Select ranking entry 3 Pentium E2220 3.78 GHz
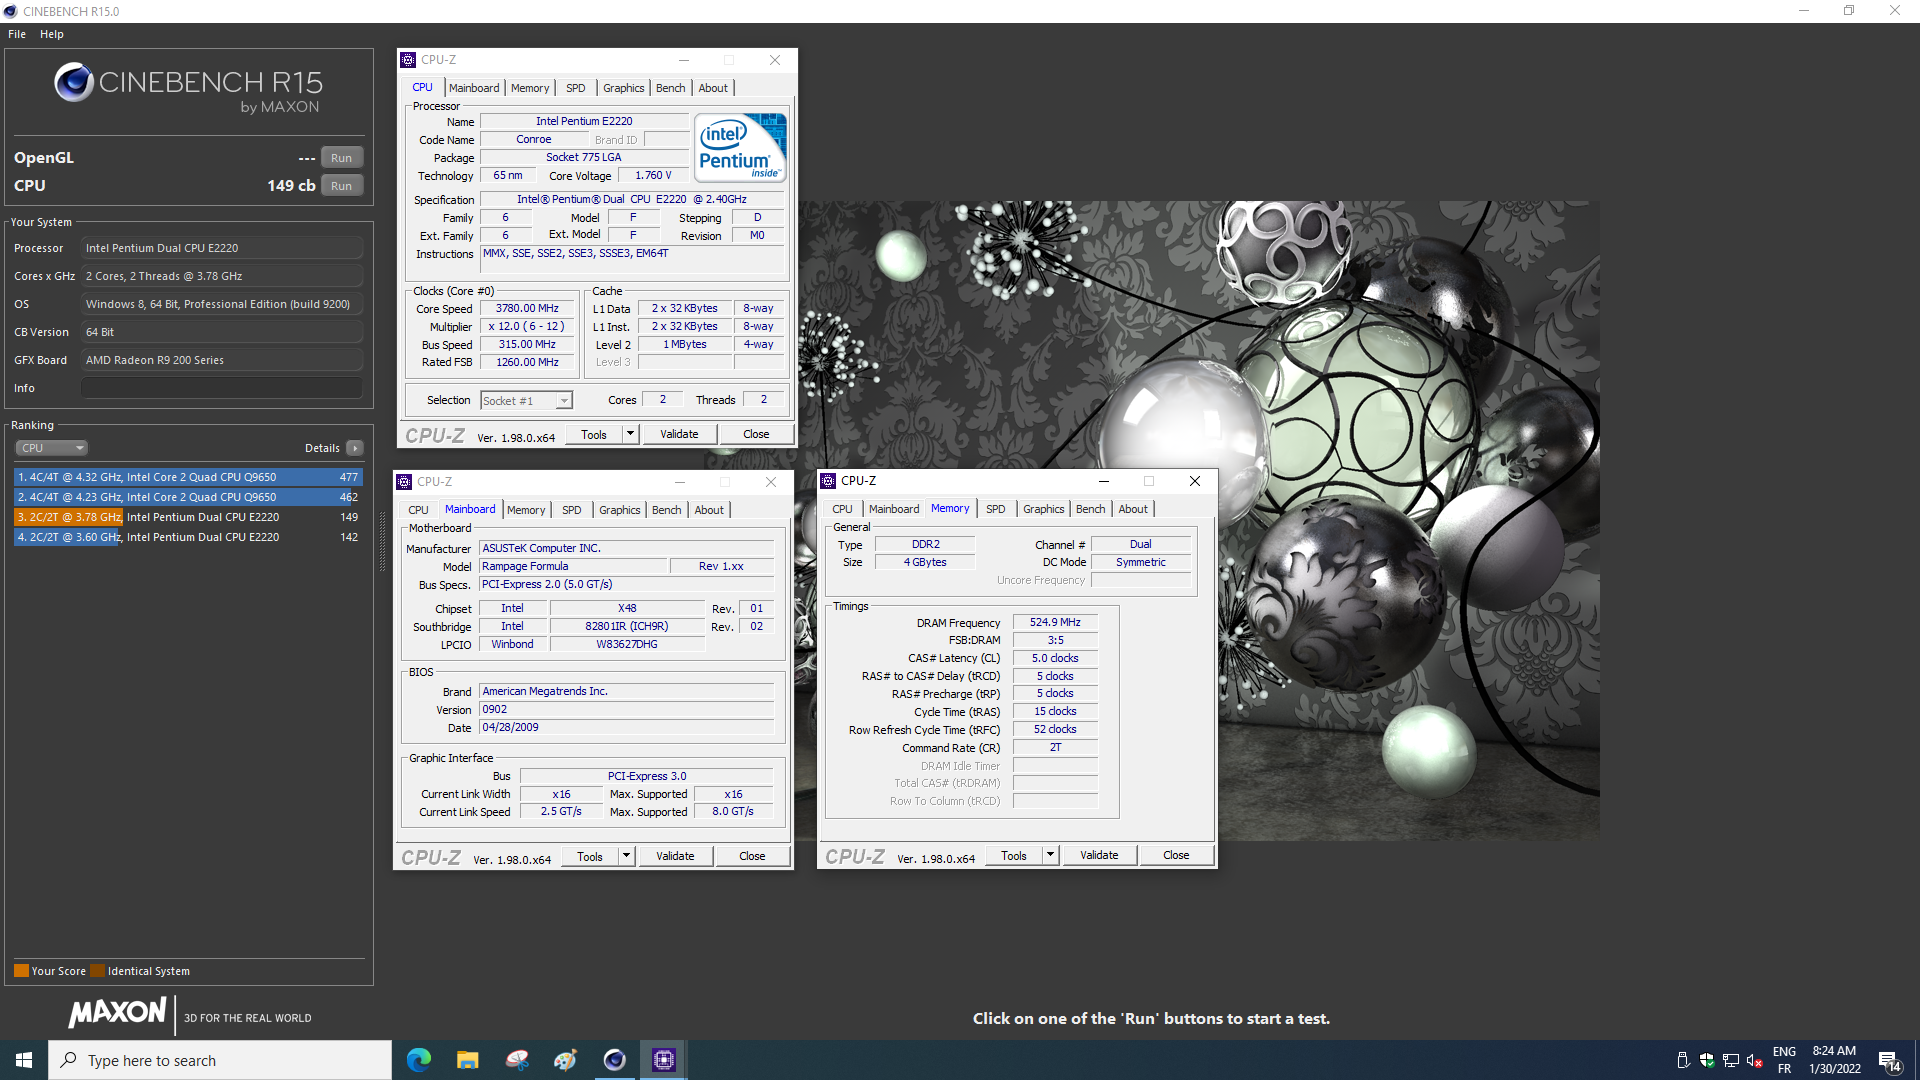 (x=188, y=517)
